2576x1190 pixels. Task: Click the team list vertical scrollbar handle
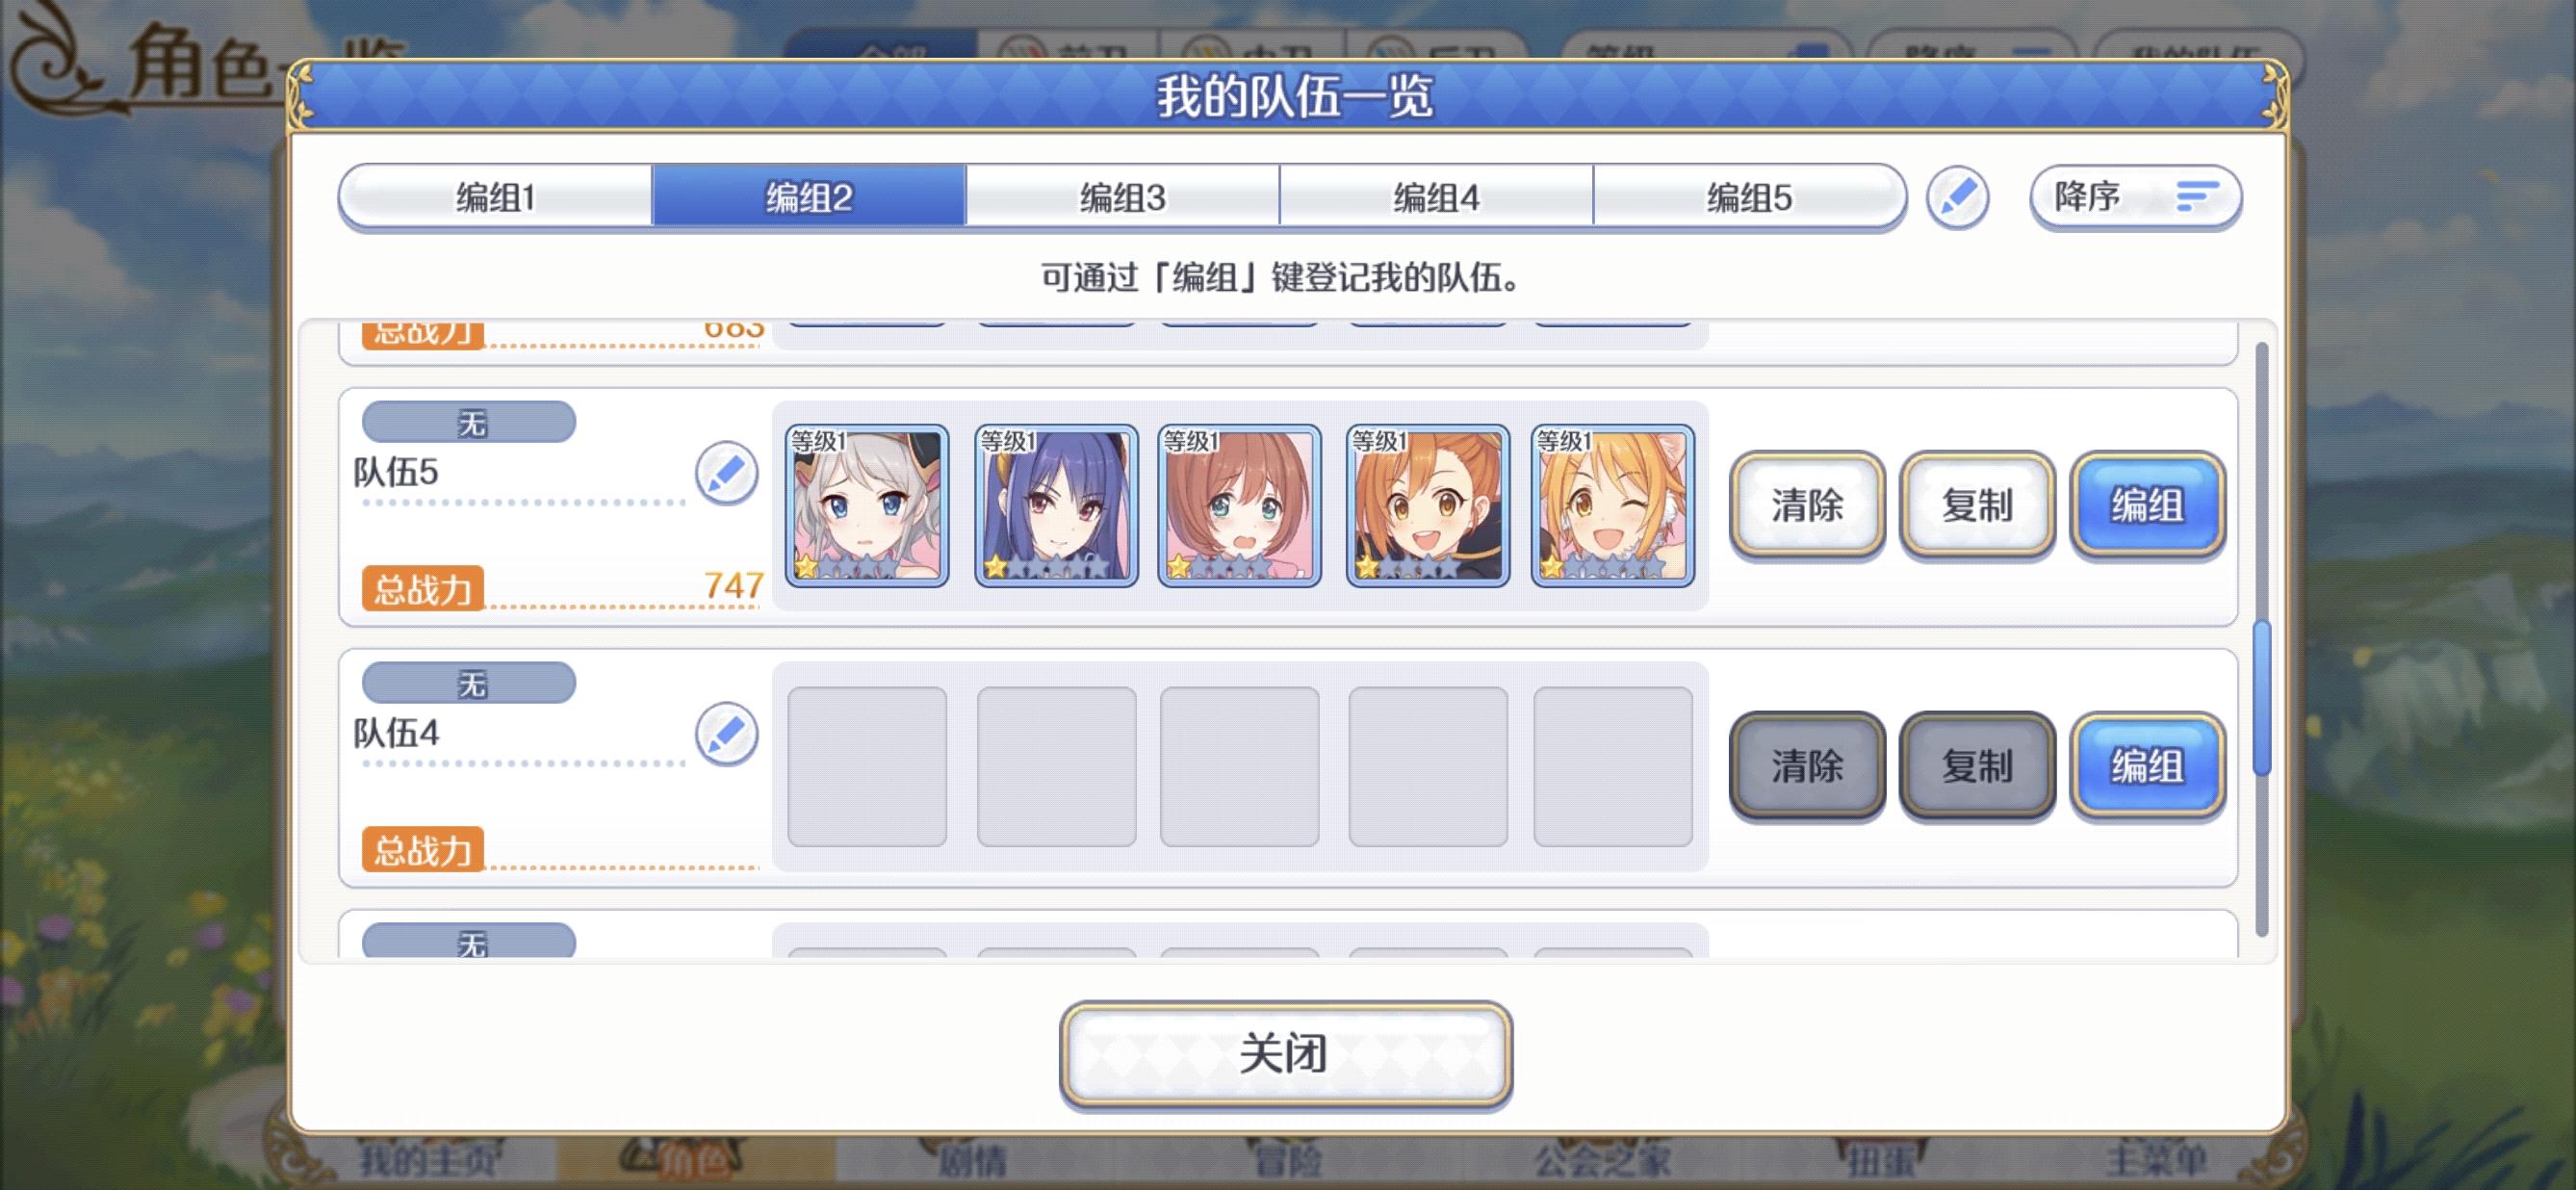[2261, 697]
